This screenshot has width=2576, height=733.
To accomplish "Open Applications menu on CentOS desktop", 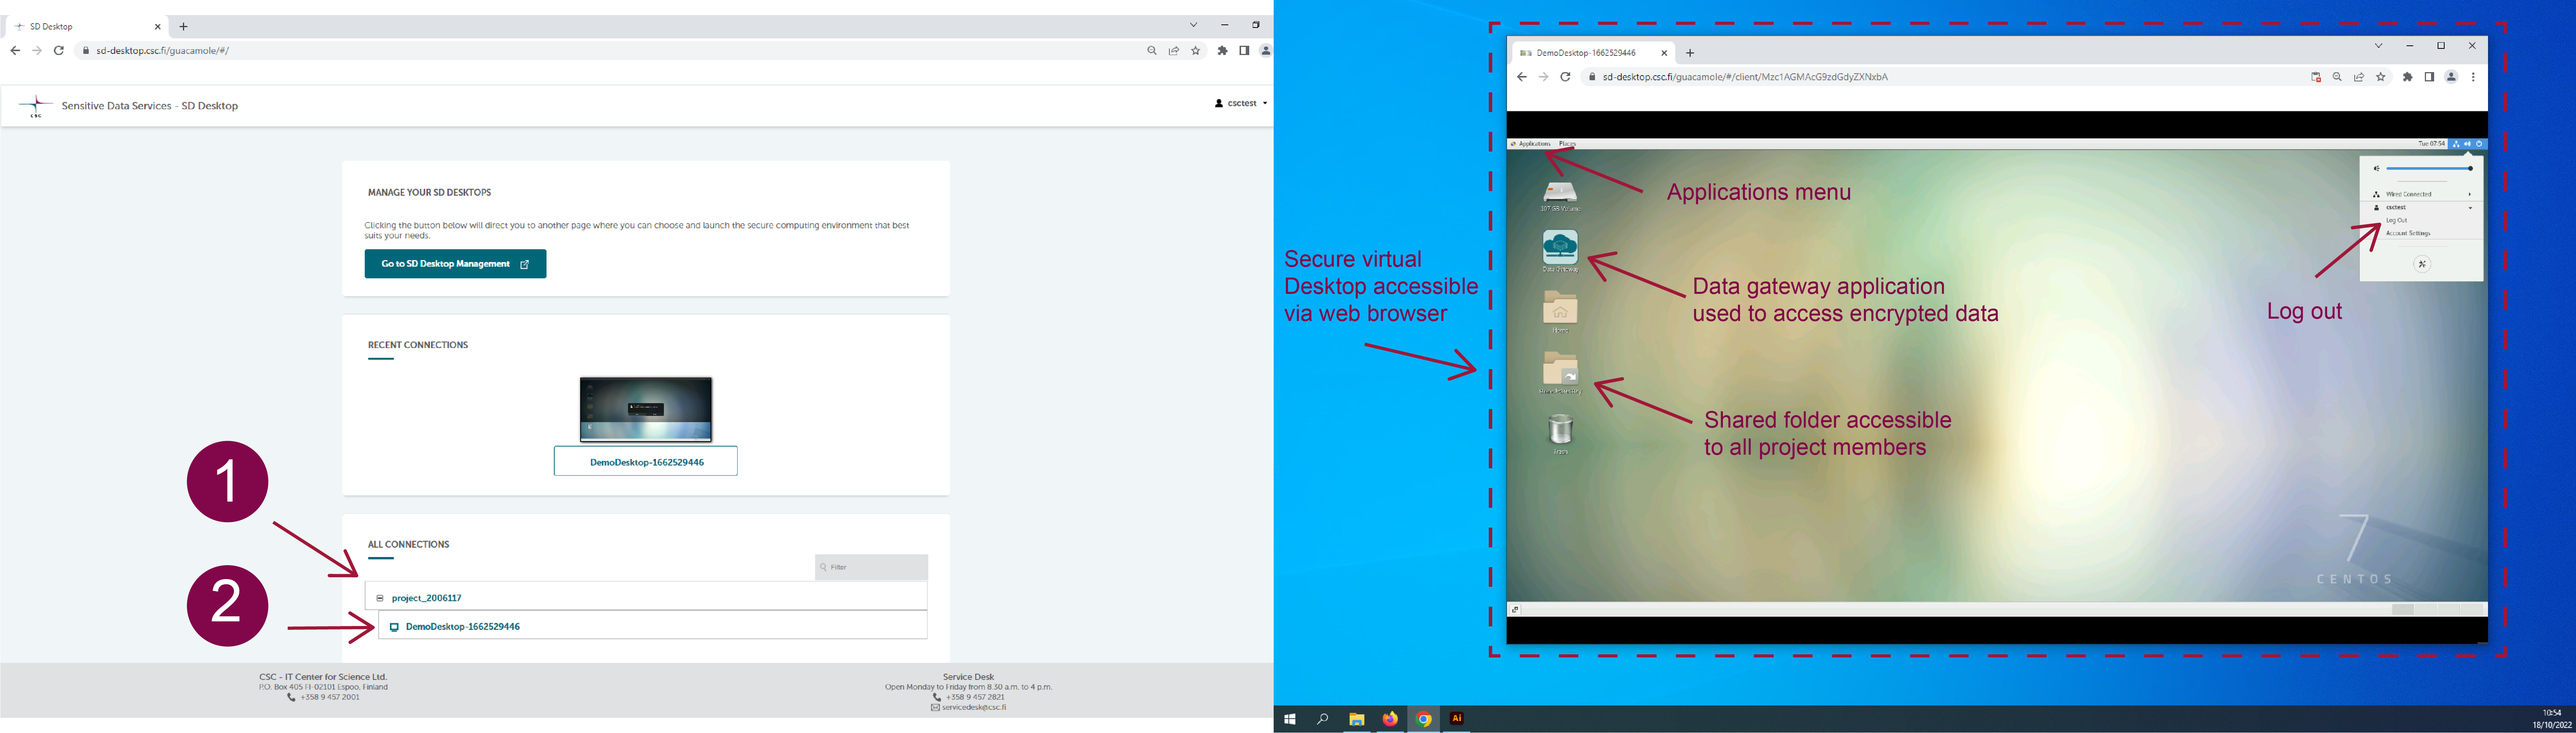I will click(x=1531, y=144).
